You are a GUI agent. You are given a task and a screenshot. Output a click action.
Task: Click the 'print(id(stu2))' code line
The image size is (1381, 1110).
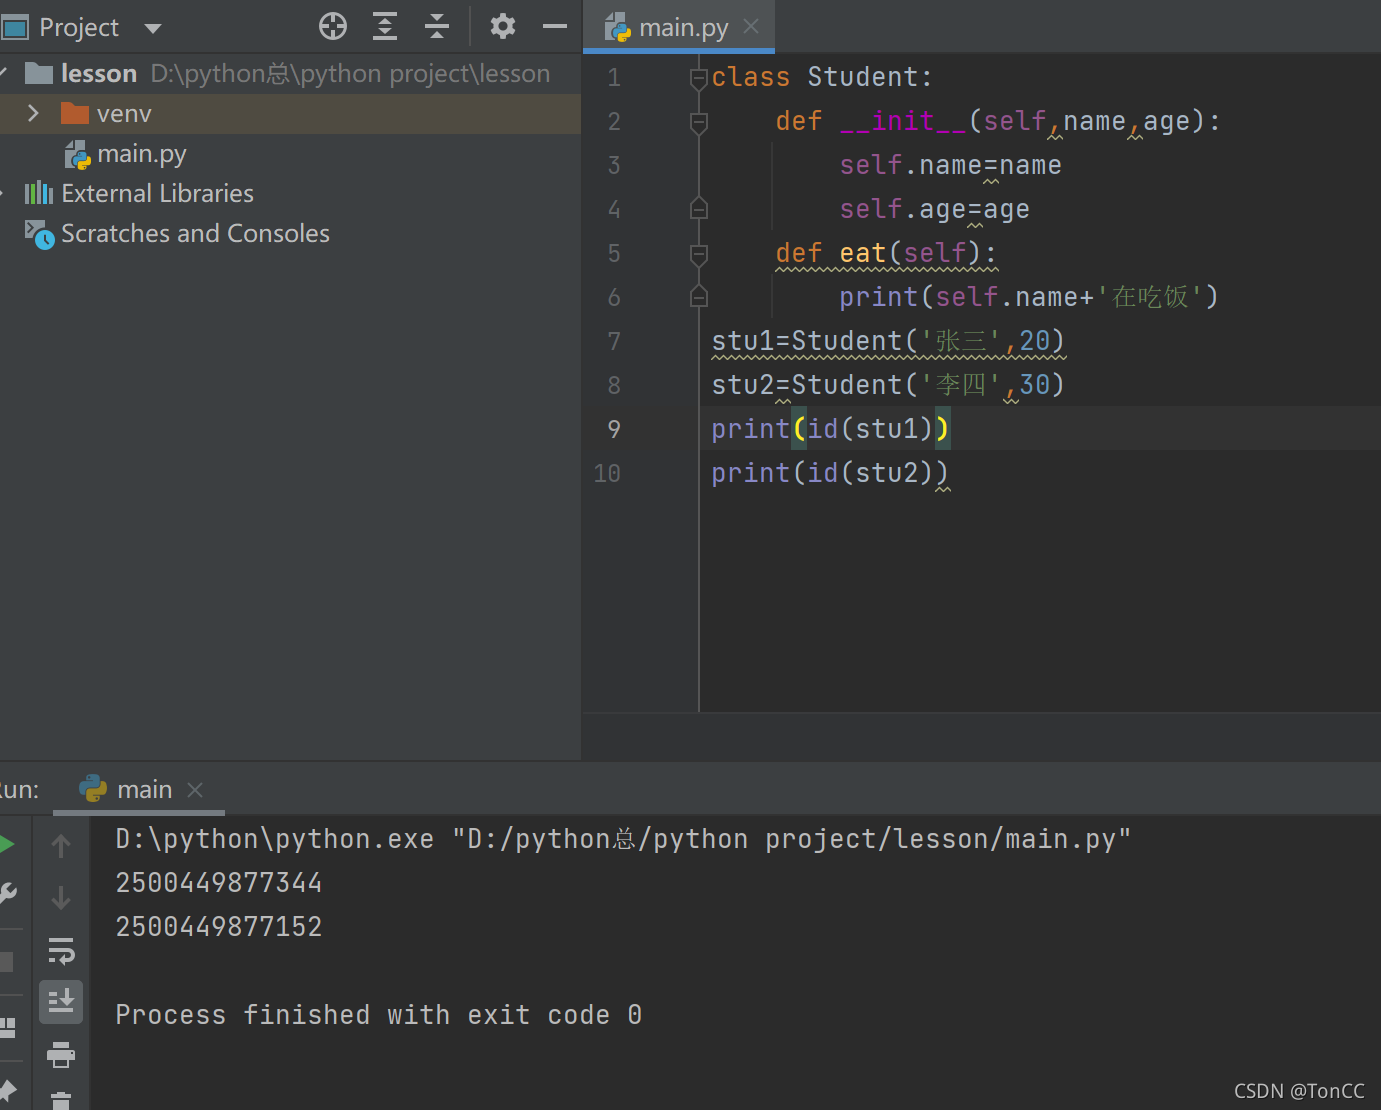830,473
